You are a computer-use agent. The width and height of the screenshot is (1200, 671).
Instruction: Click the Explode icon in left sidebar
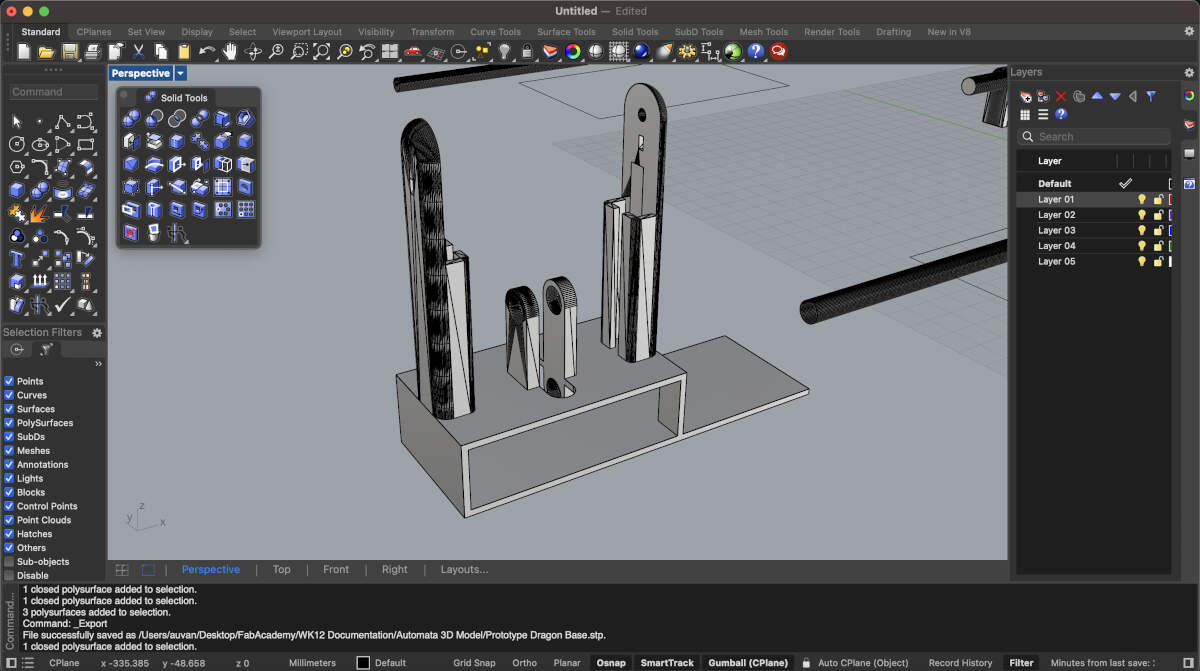pyautogui.click(x=38, y=212)
